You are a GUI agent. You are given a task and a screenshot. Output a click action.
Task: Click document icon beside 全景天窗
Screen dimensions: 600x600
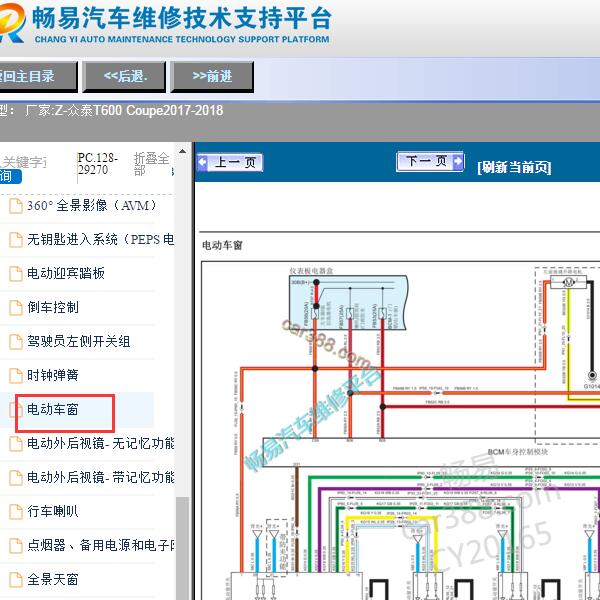pos(16,579)
